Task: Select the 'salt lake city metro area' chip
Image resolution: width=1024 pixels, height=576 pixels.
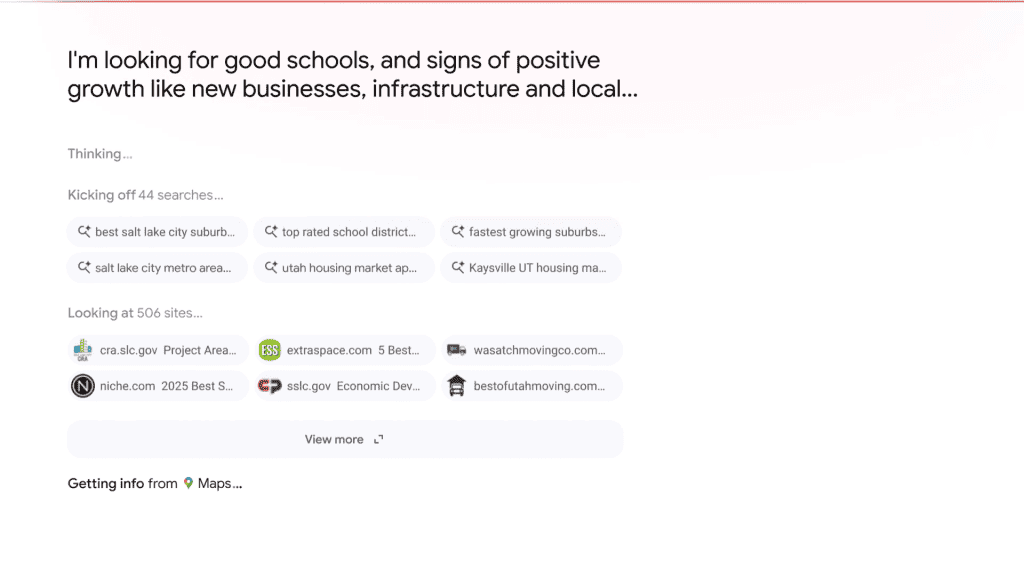Action: tap(157, 268)
